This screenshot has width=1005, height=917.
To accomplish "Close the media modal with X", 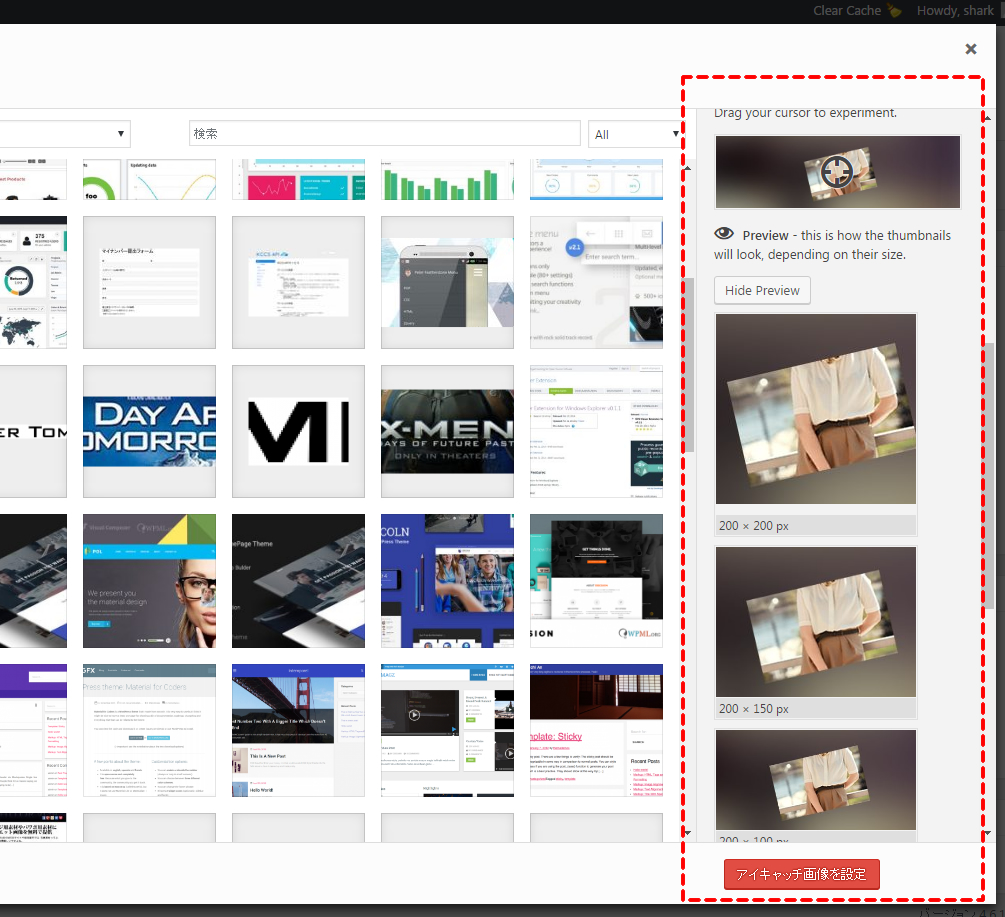I will [970, 49].
